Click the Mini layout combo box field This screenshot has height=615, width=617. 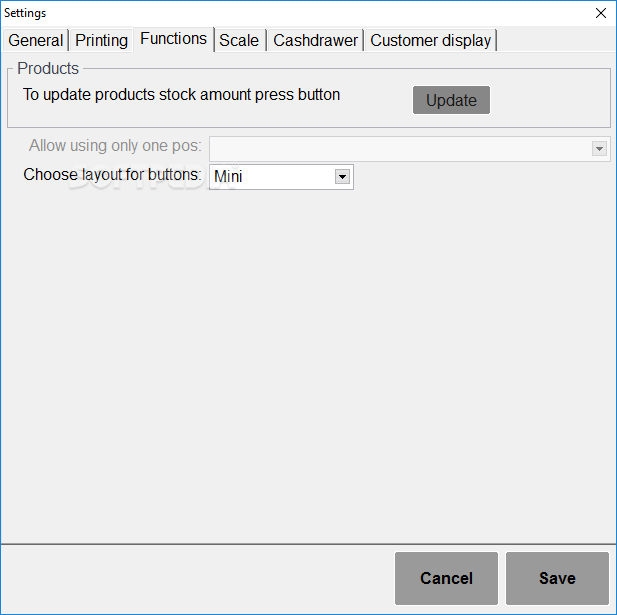(x=281, y=177)
